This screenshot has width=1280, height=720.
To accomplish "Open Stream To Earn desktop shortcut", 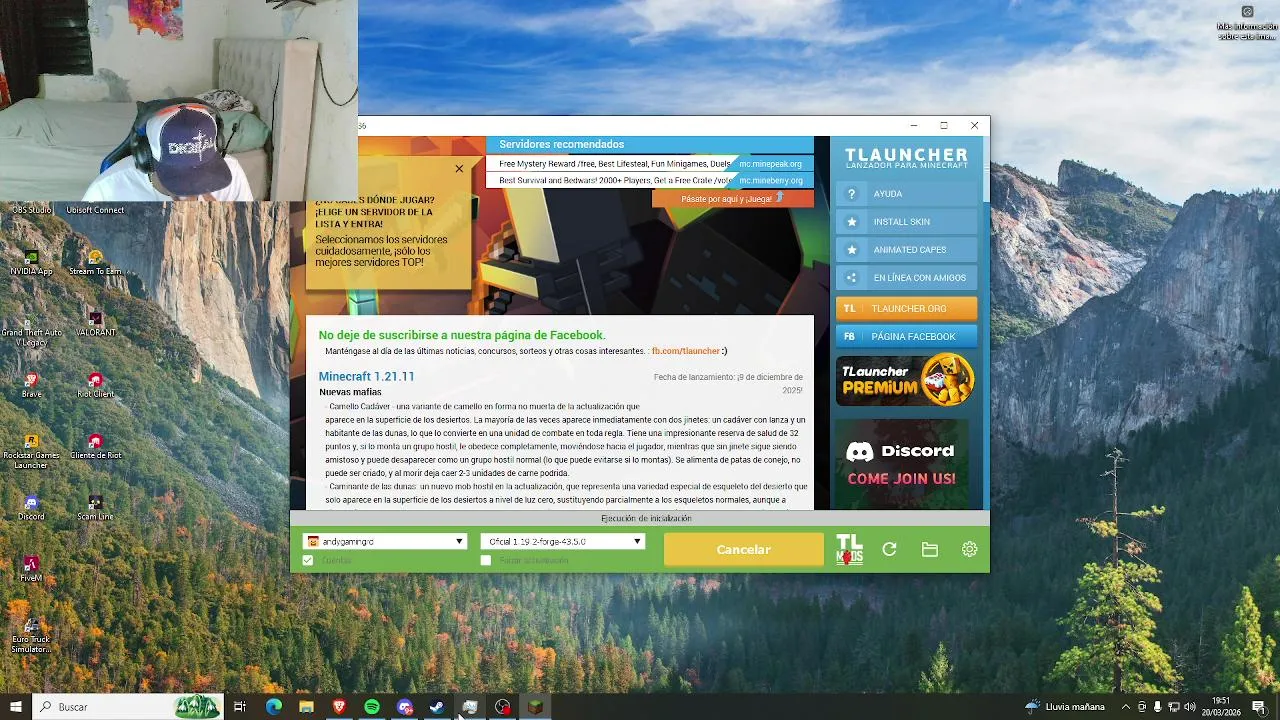I will (x=95, y=262).
